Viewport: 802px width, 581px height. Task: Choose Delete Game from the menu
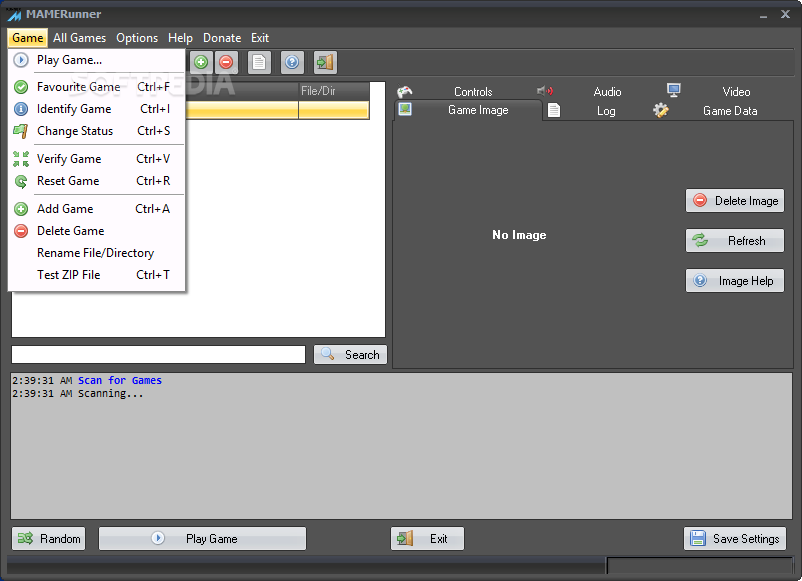click(96, 231)
